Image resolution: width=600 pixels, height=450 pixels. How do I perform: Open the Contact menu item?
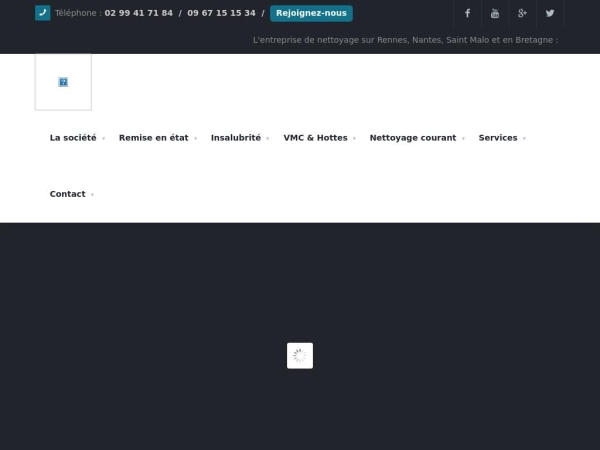coord(67,194)
